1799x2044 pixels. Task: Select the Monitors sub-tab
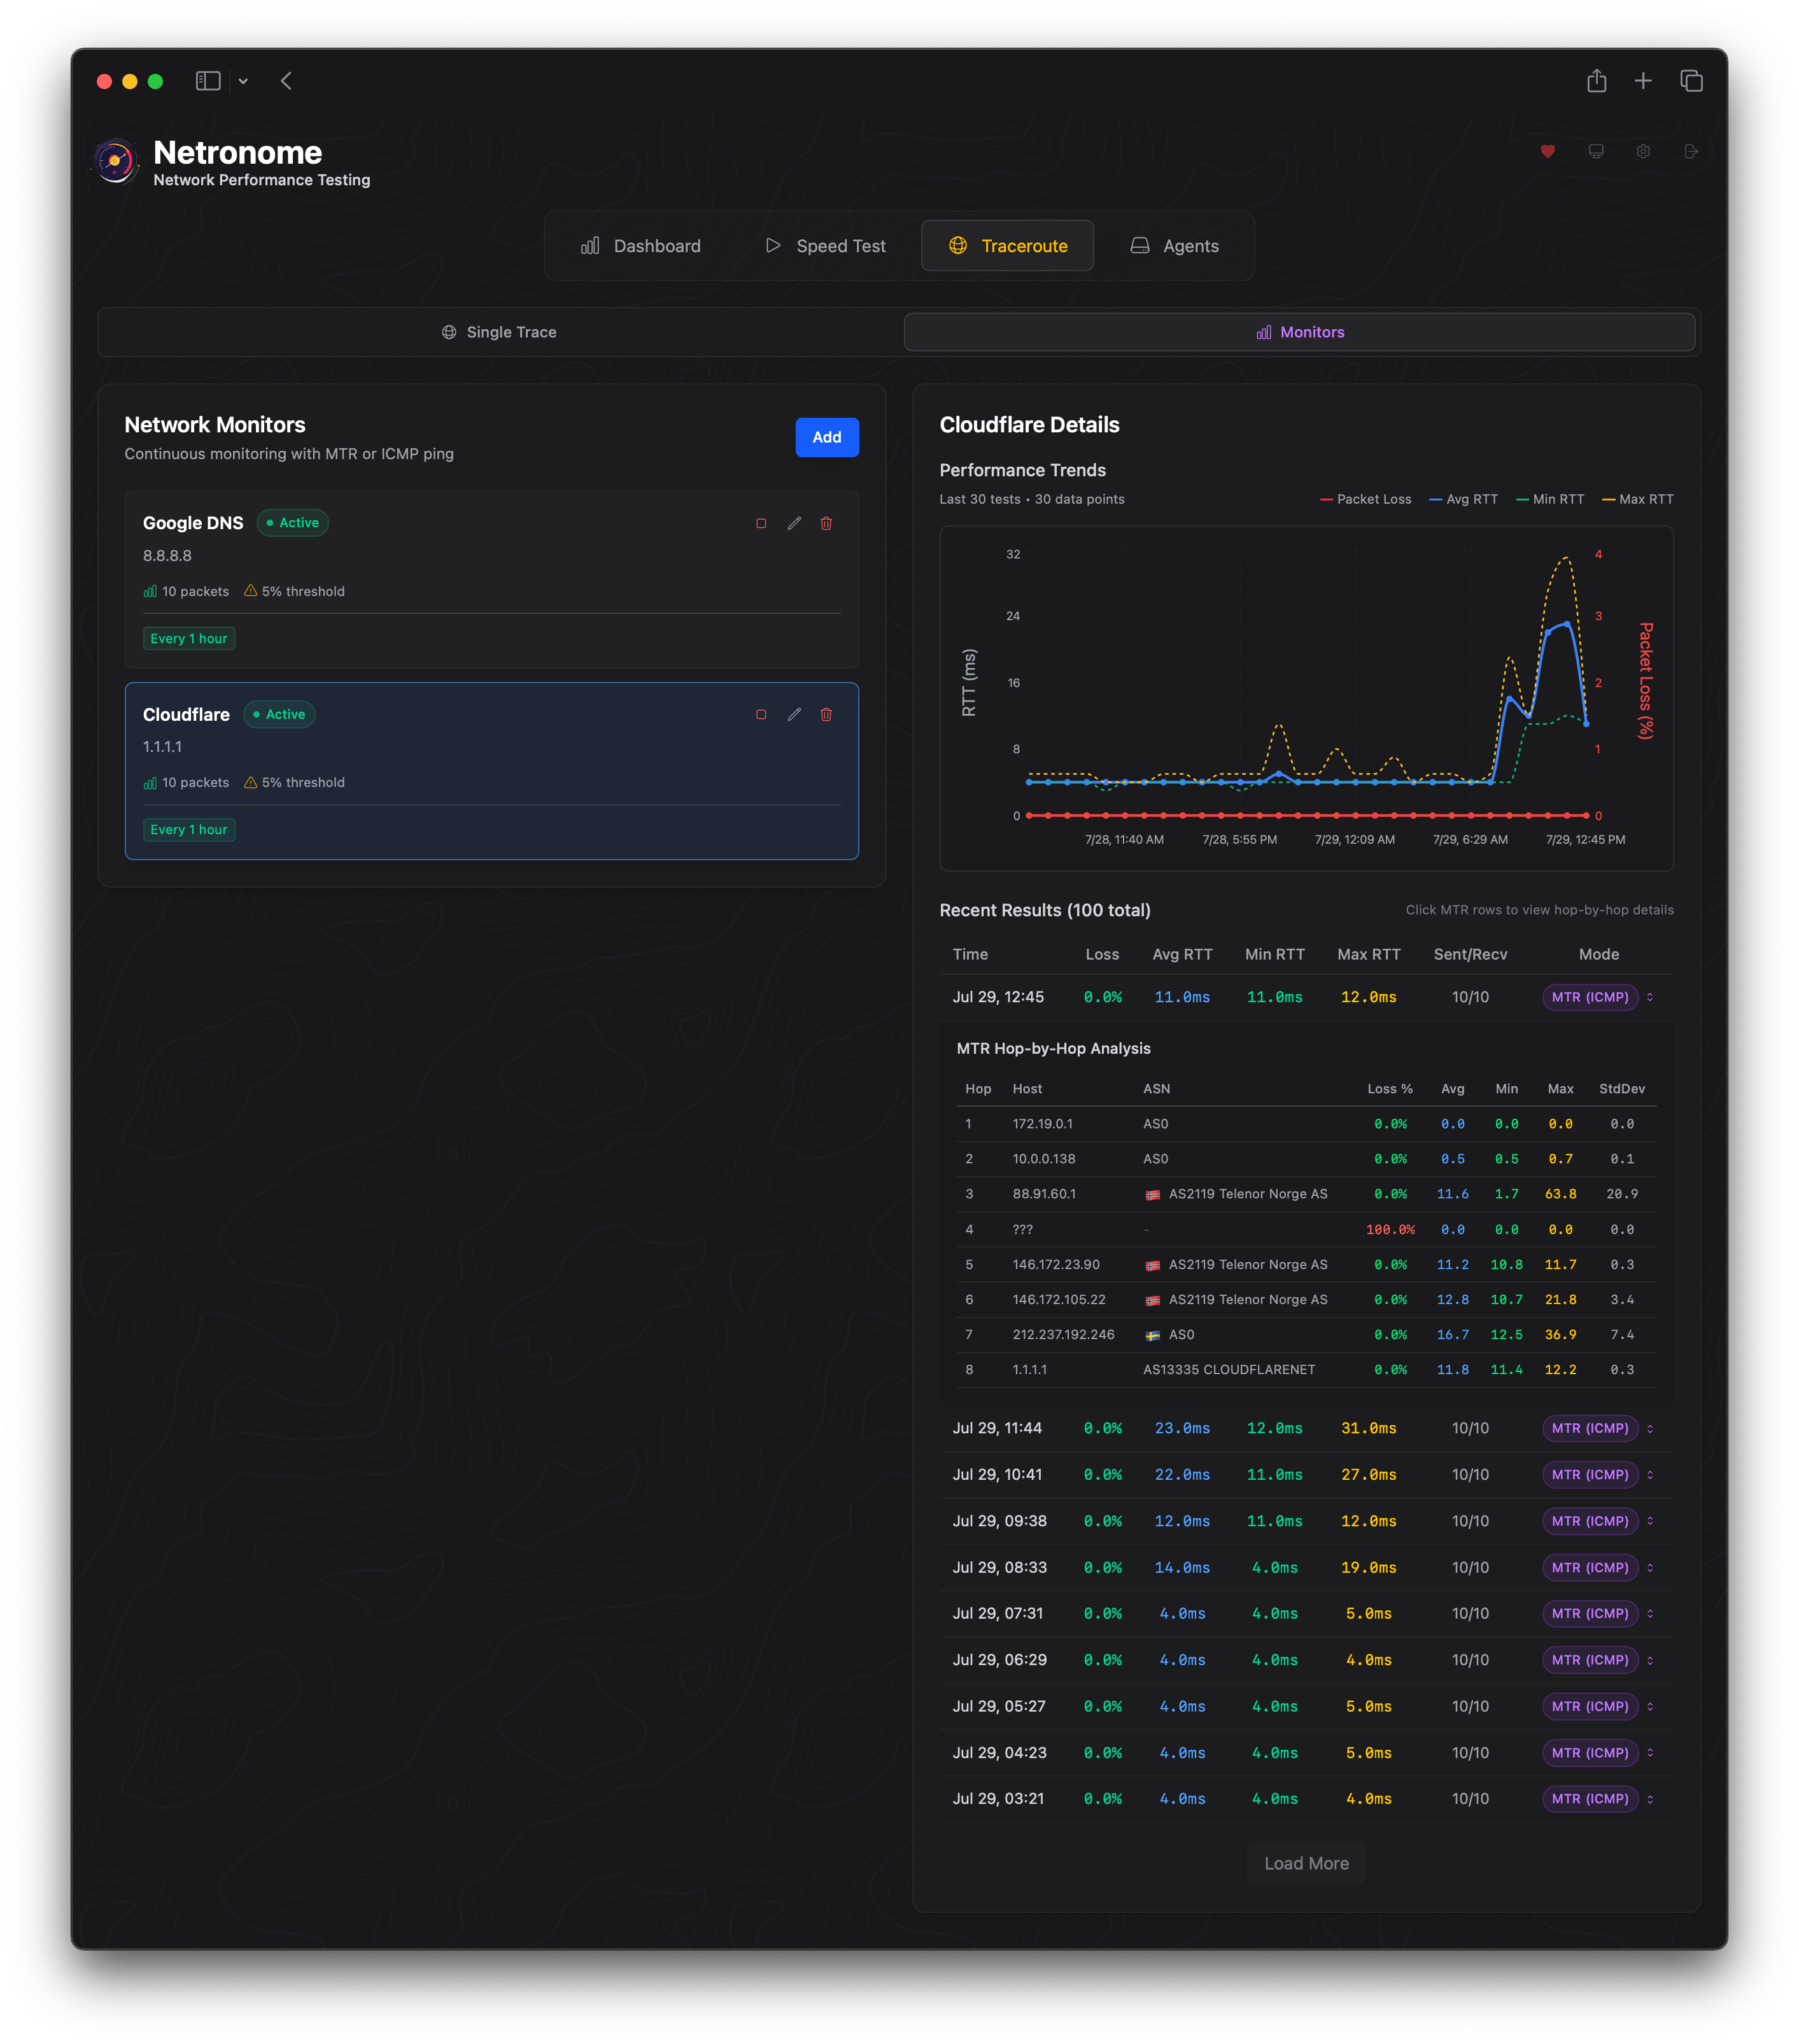click(x=1299, y=332)
